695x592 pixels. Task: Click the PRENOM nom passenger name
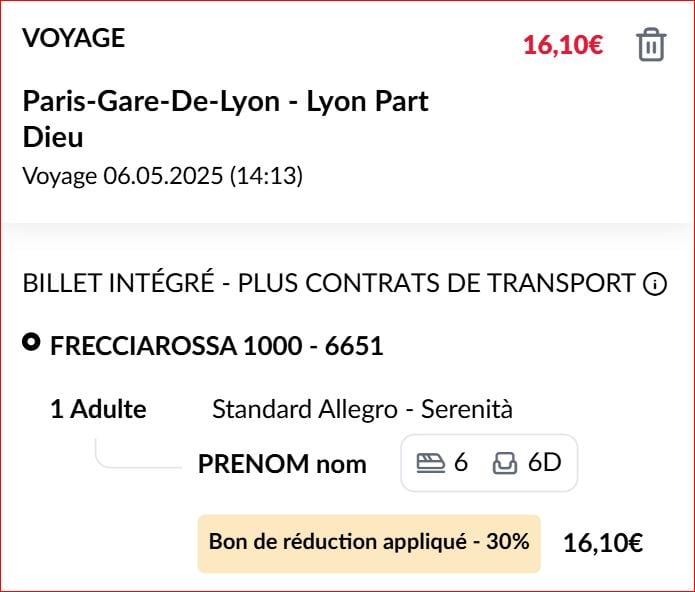point(282,464)
